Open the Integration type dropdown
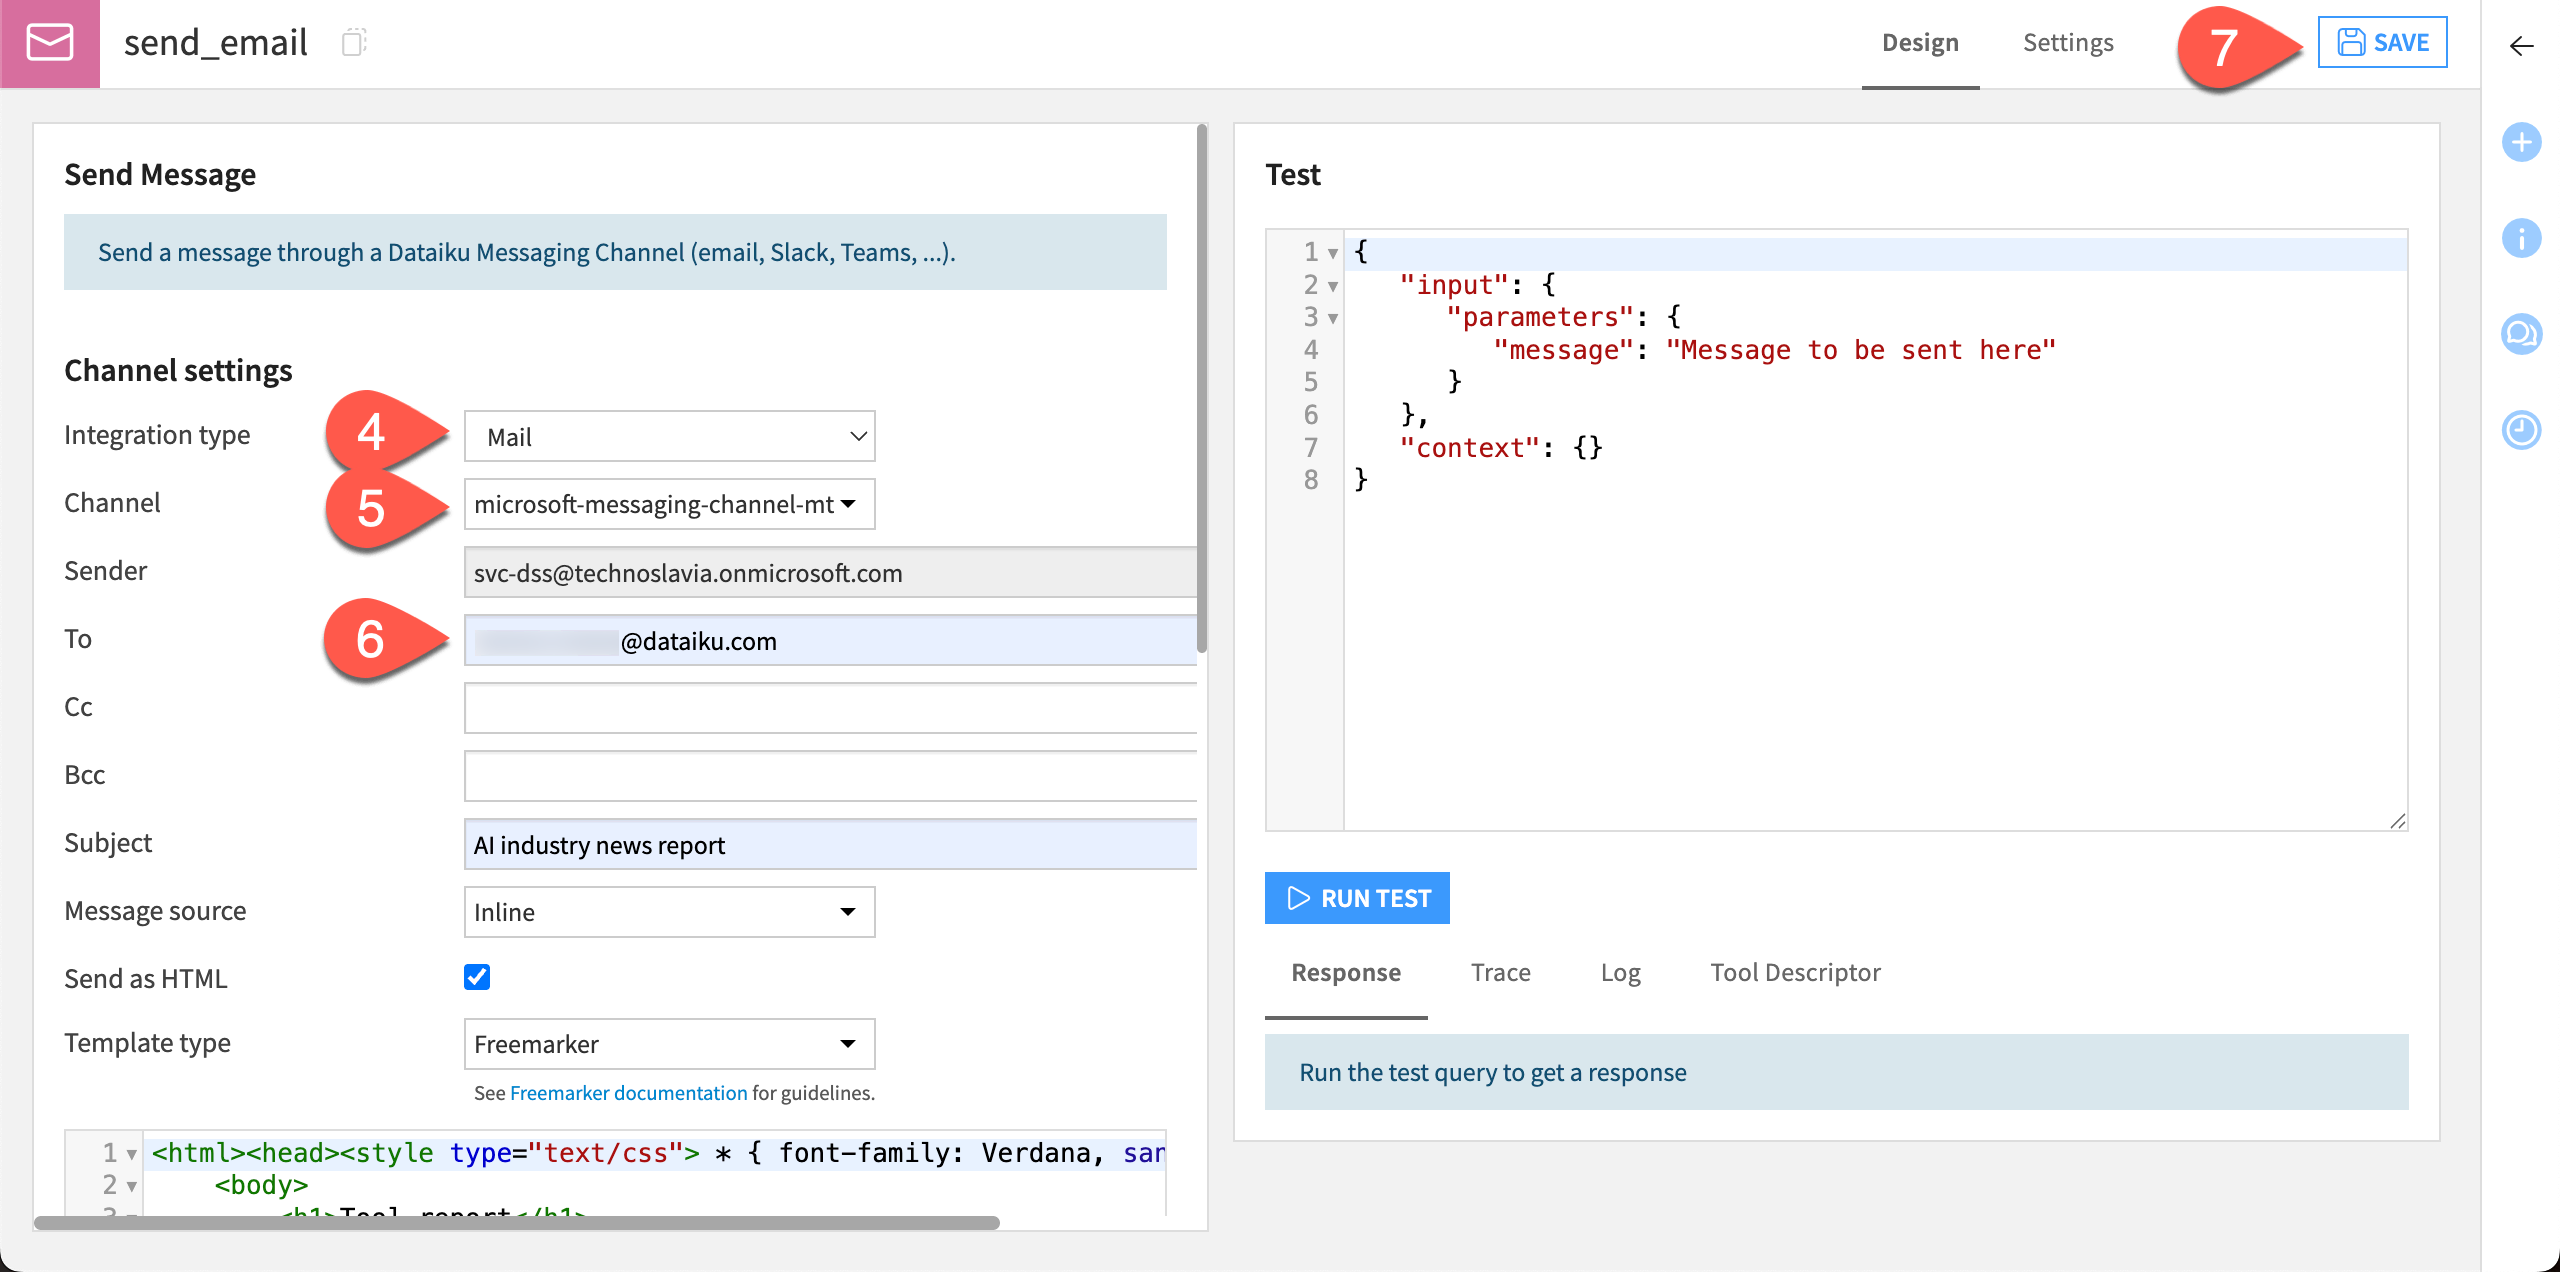The height and width of the screenshot is (1272, 2560). 669,436
